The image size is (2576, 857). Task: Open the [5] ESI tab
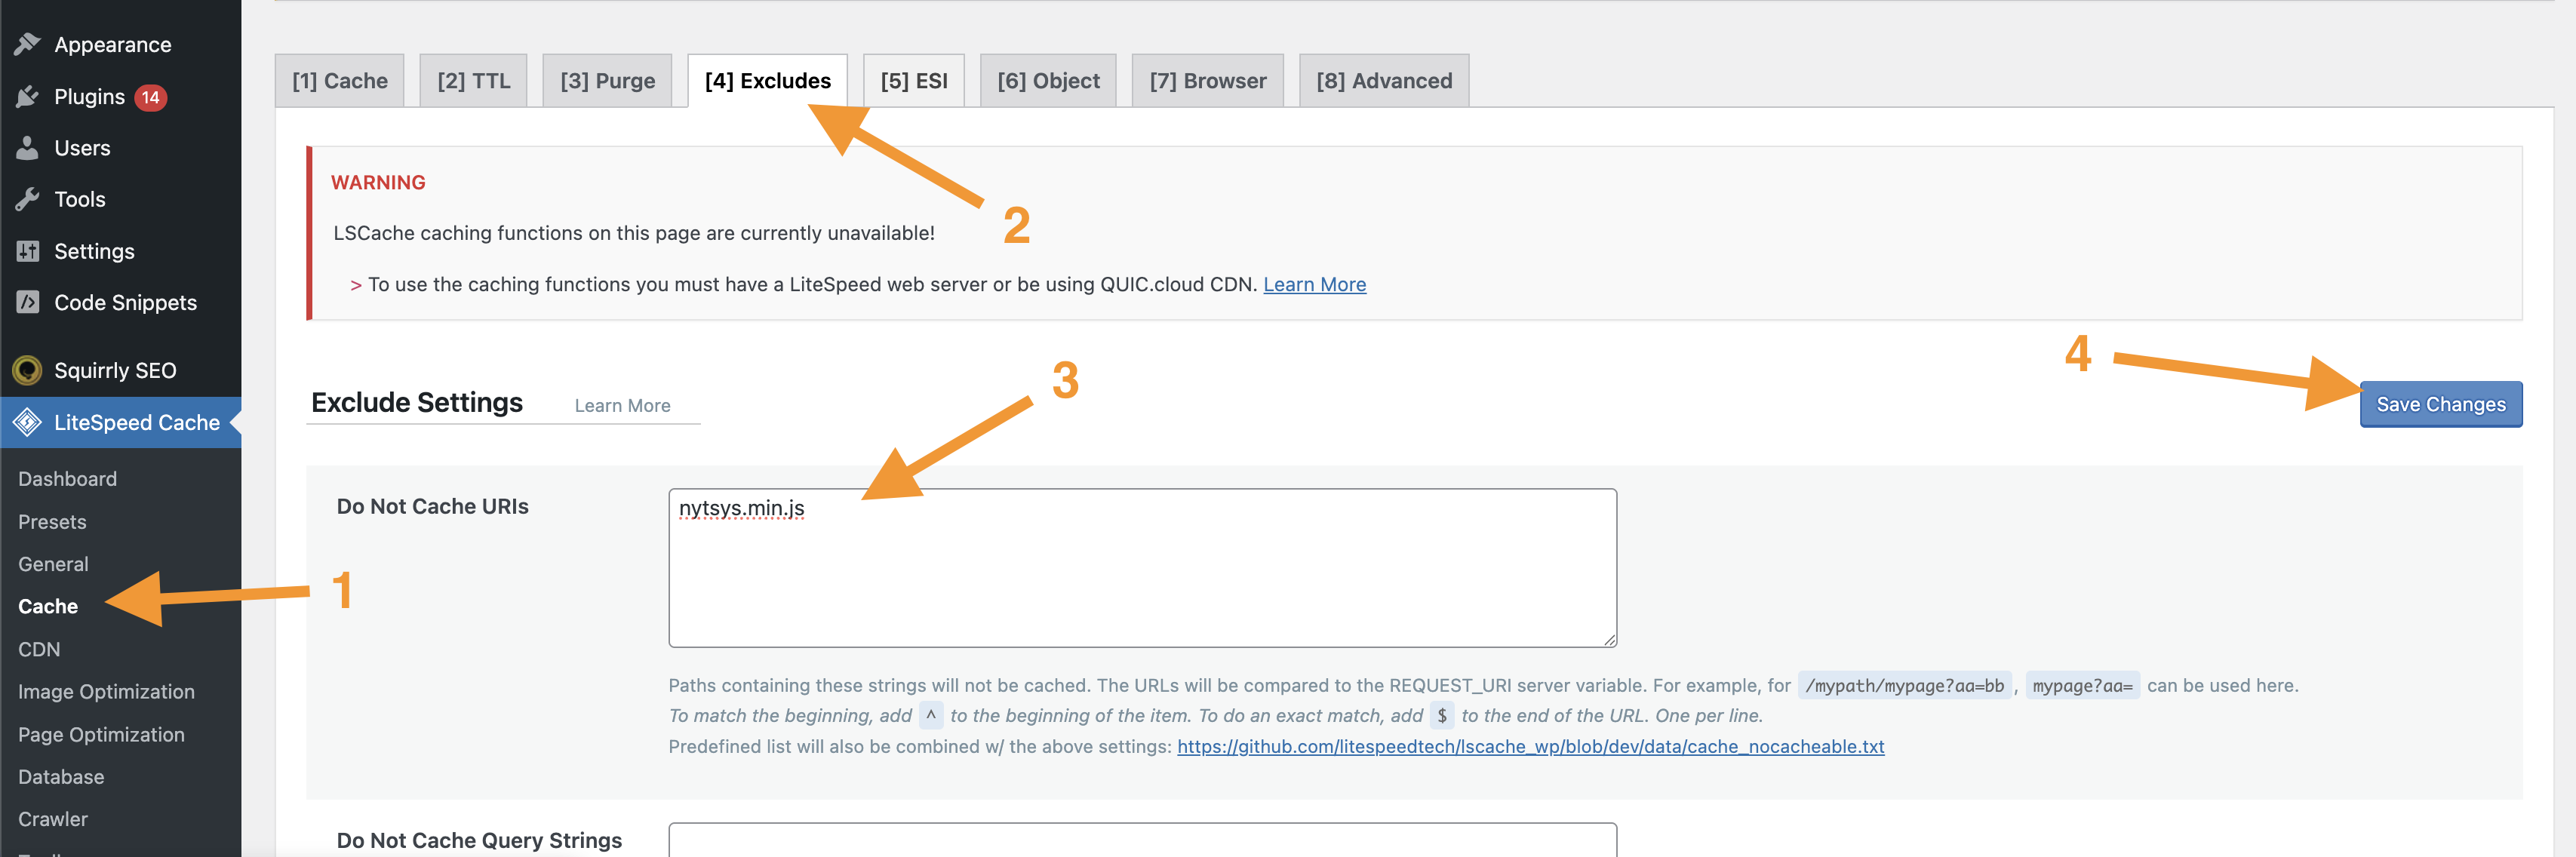click(913, 81)
